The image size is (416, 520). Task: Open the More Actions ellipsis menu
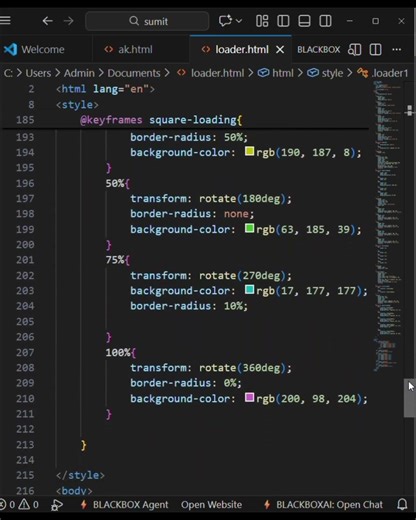tap(397, 50)
